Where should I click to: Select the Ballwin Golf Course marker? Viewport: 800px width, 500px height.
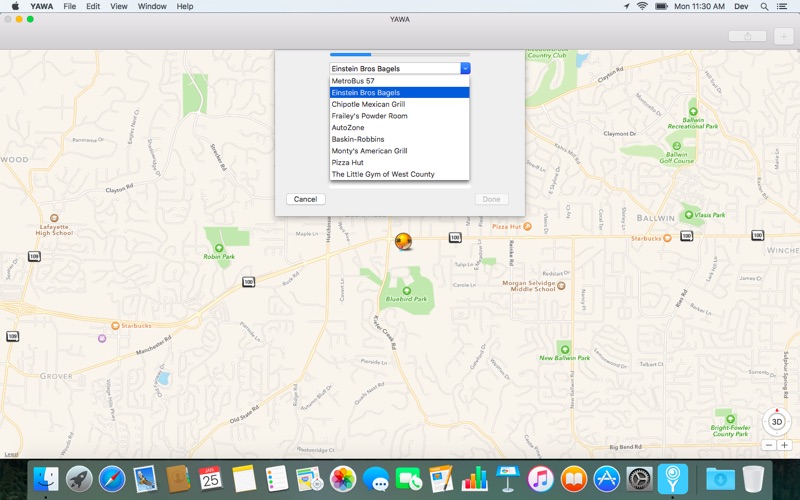coord(677,146)
